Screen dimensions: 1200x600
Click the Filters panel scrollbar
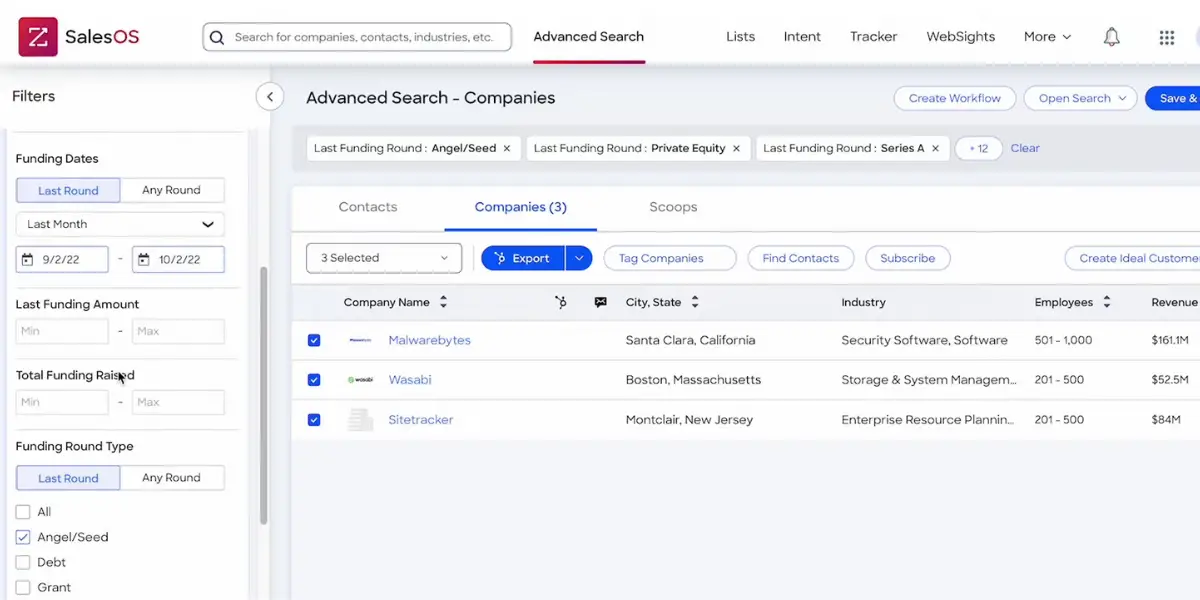(264, 395)
